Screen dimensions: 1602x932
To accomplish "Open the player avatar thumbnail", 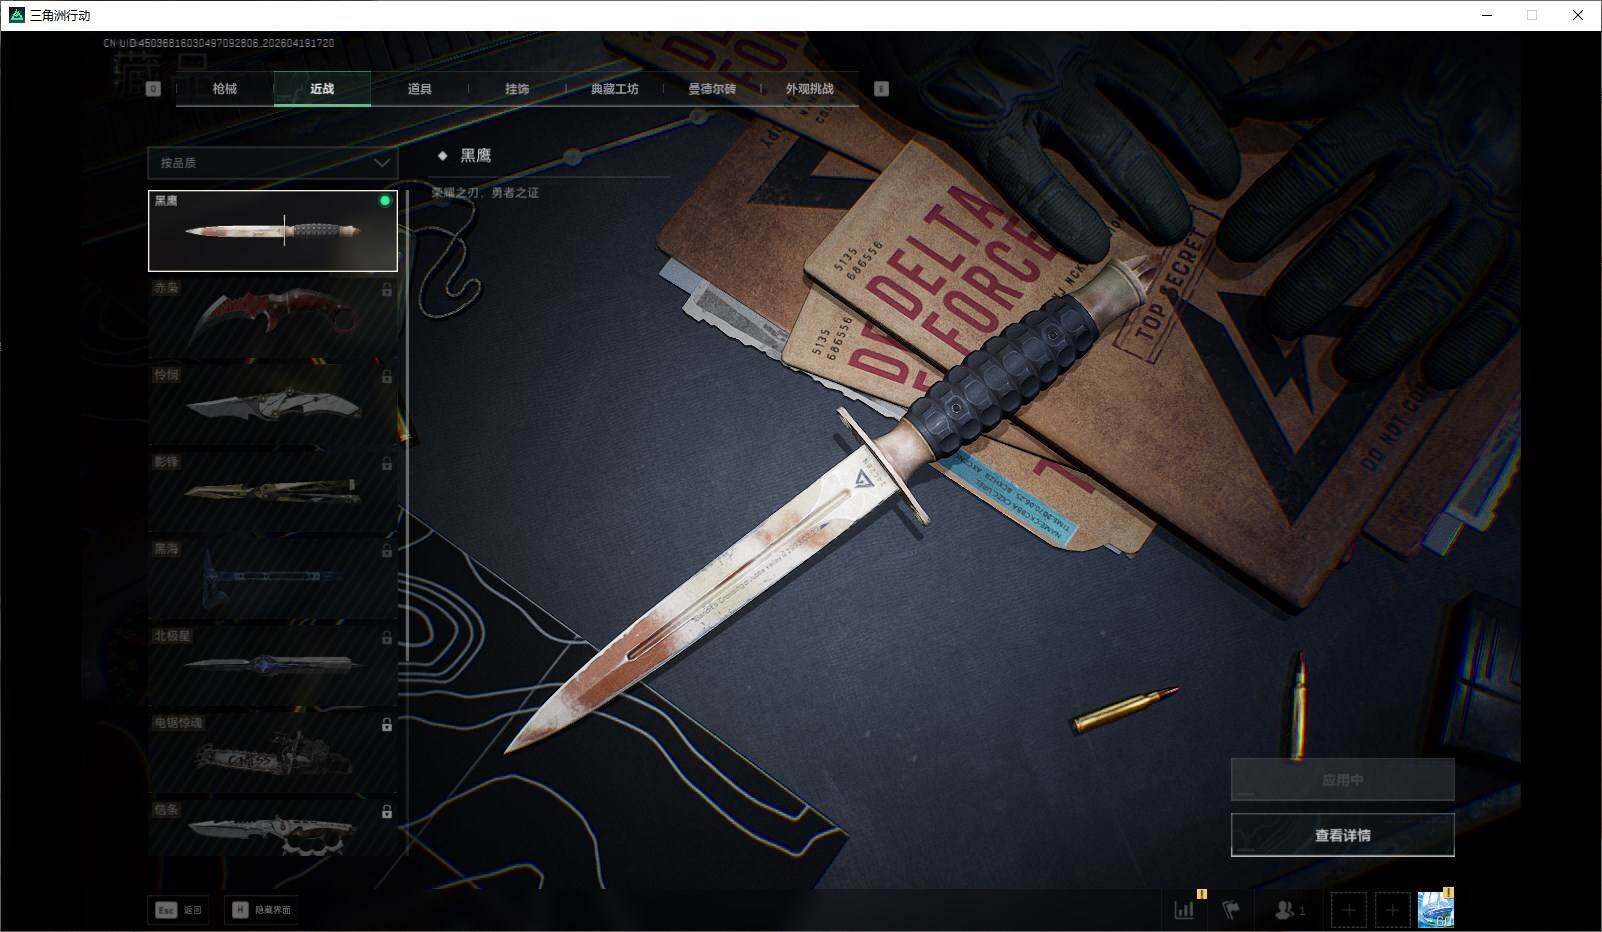I will (1435, 909).
